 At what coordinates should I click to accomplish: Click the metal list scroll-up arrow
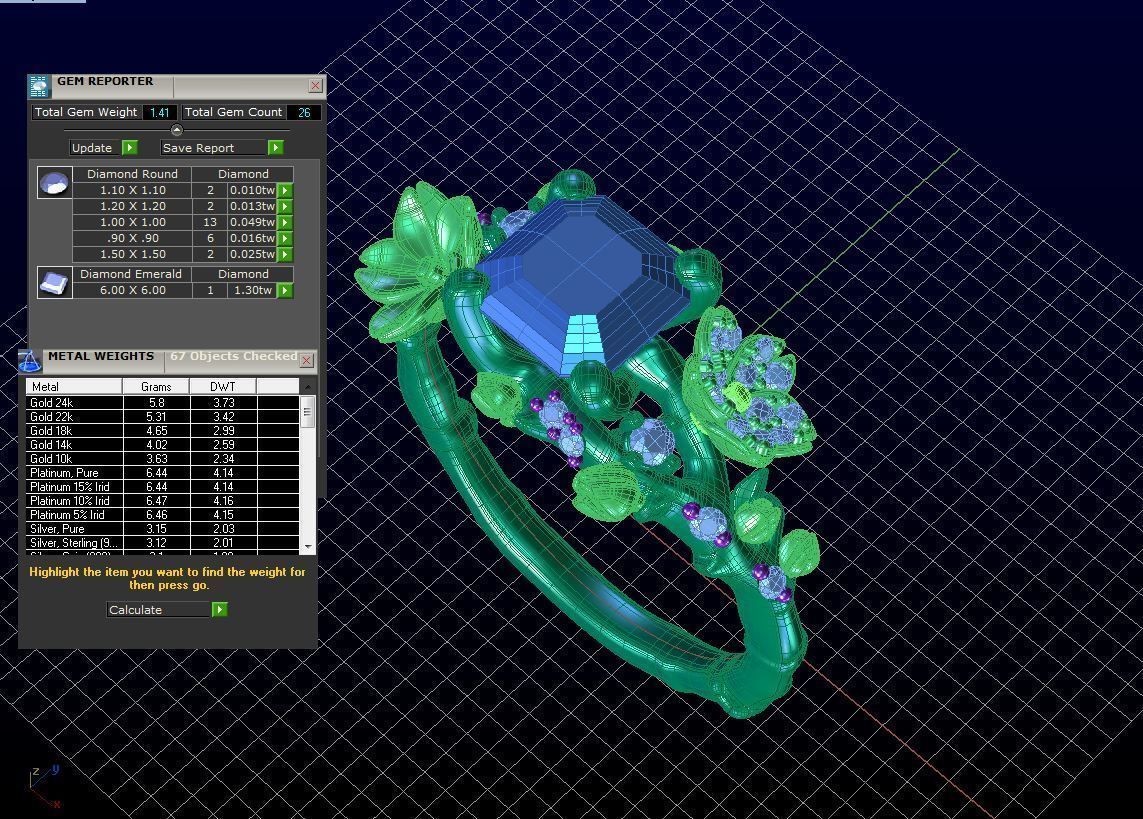tap(308, 387)
